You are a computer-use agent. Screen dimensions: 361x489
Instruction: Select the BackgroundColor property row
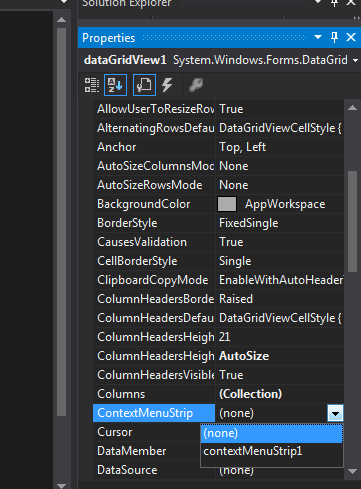218,204
